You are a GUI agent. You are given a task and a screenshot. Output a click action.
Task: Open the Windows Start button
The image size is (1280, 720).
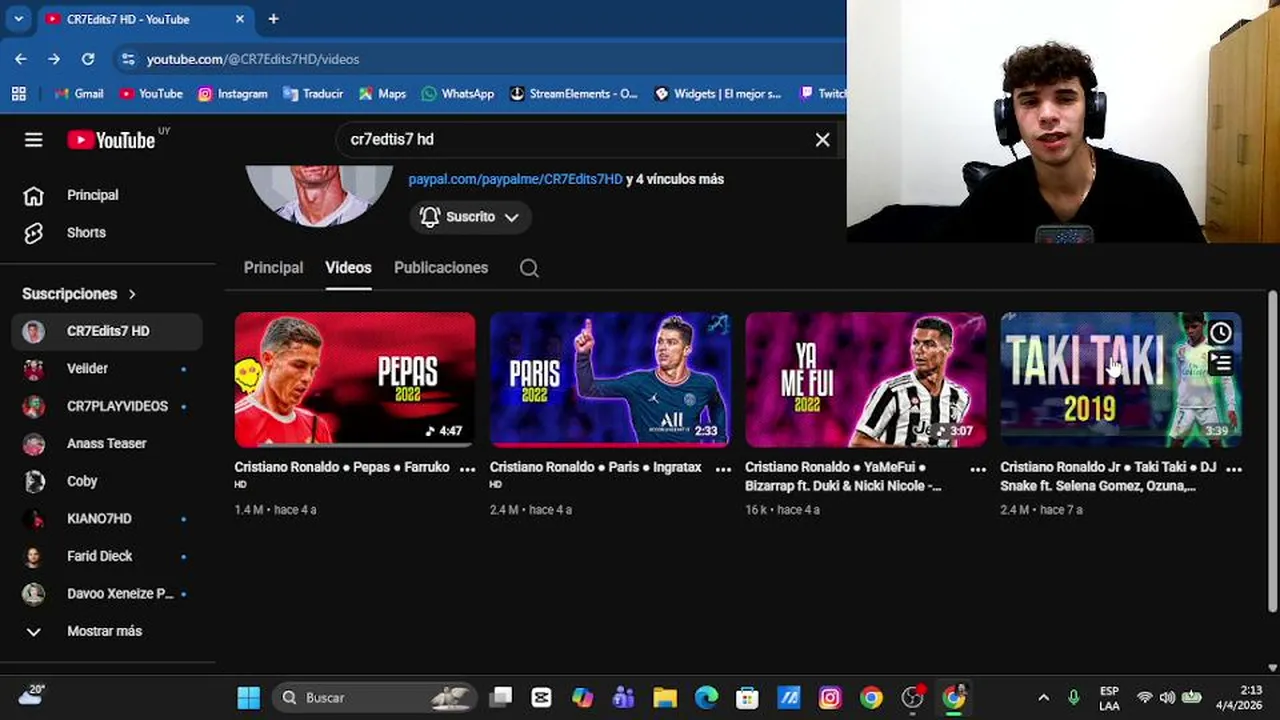click(248, 698)
